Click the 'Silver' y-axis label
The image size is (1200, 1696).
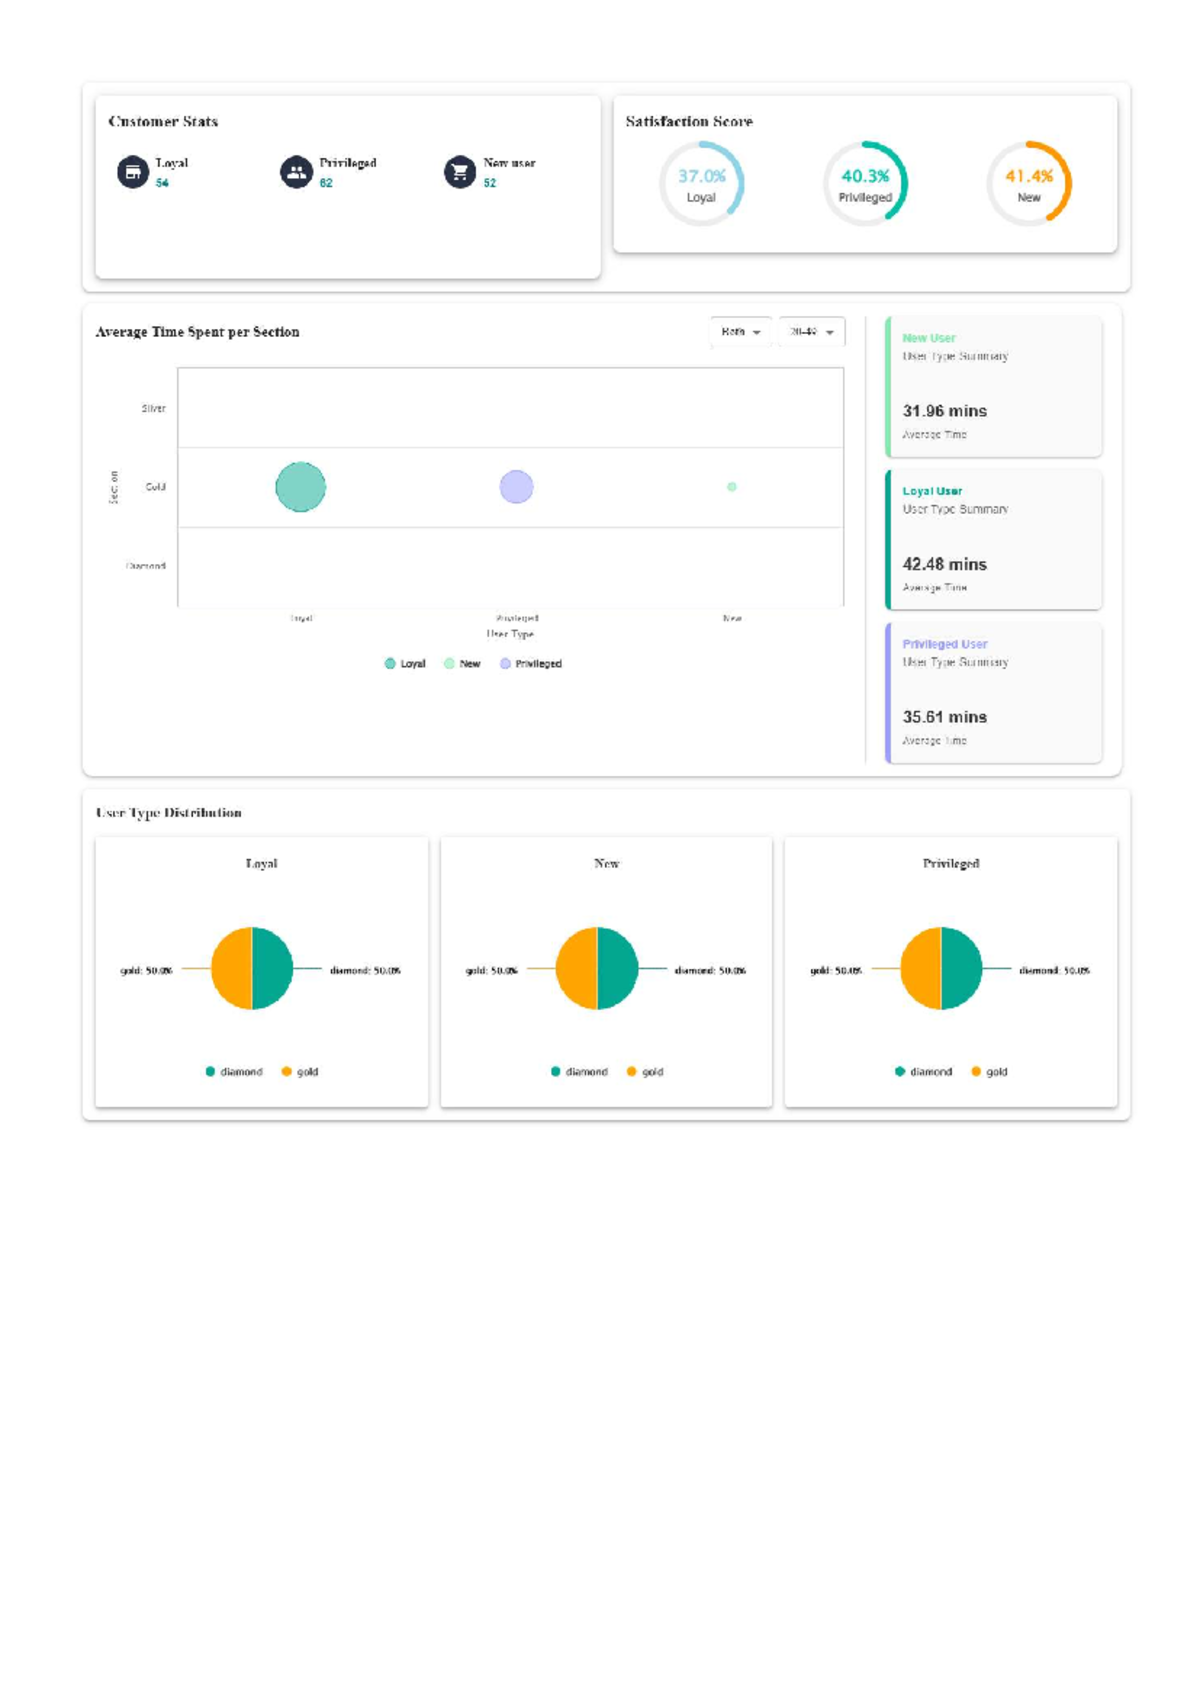(153, 408)
